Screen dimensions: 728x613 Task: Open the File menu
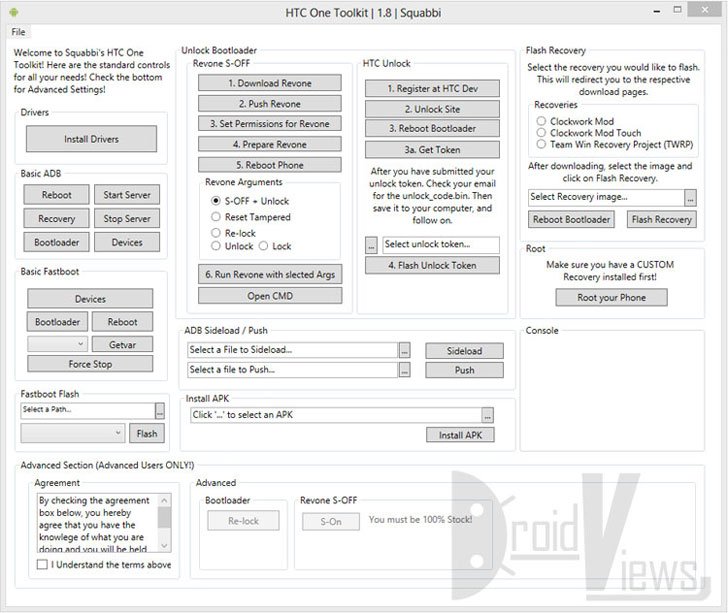[x=18, y=32]
